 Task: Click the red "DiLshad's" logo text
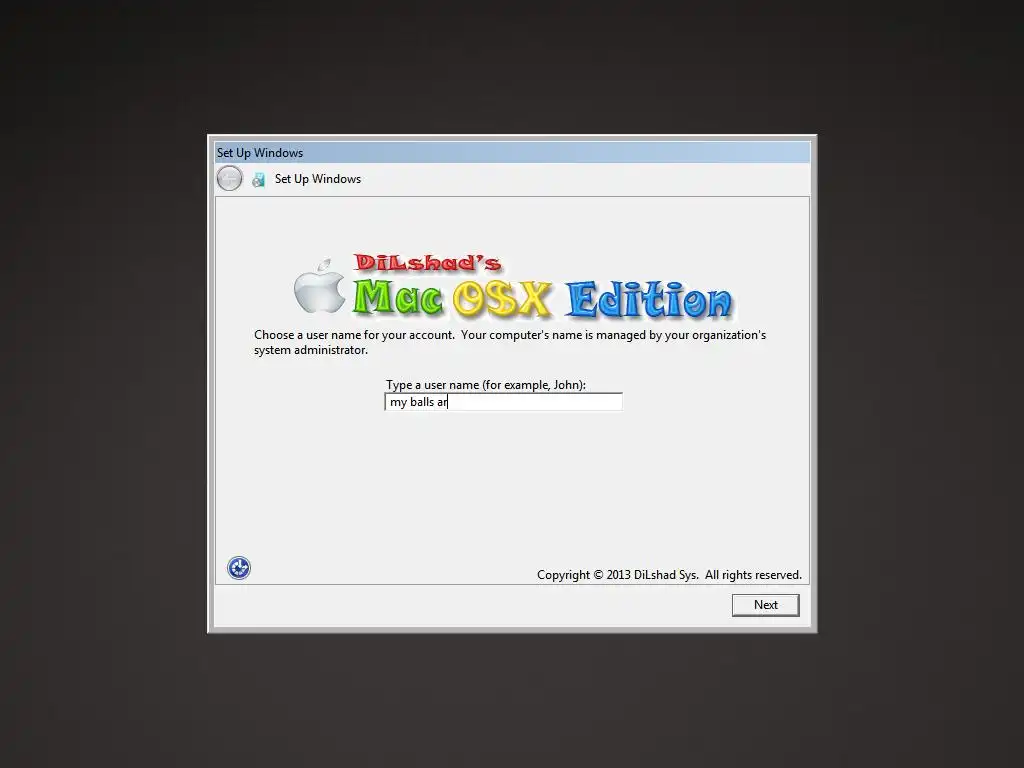pyautogui.click(x=427, y=263)
